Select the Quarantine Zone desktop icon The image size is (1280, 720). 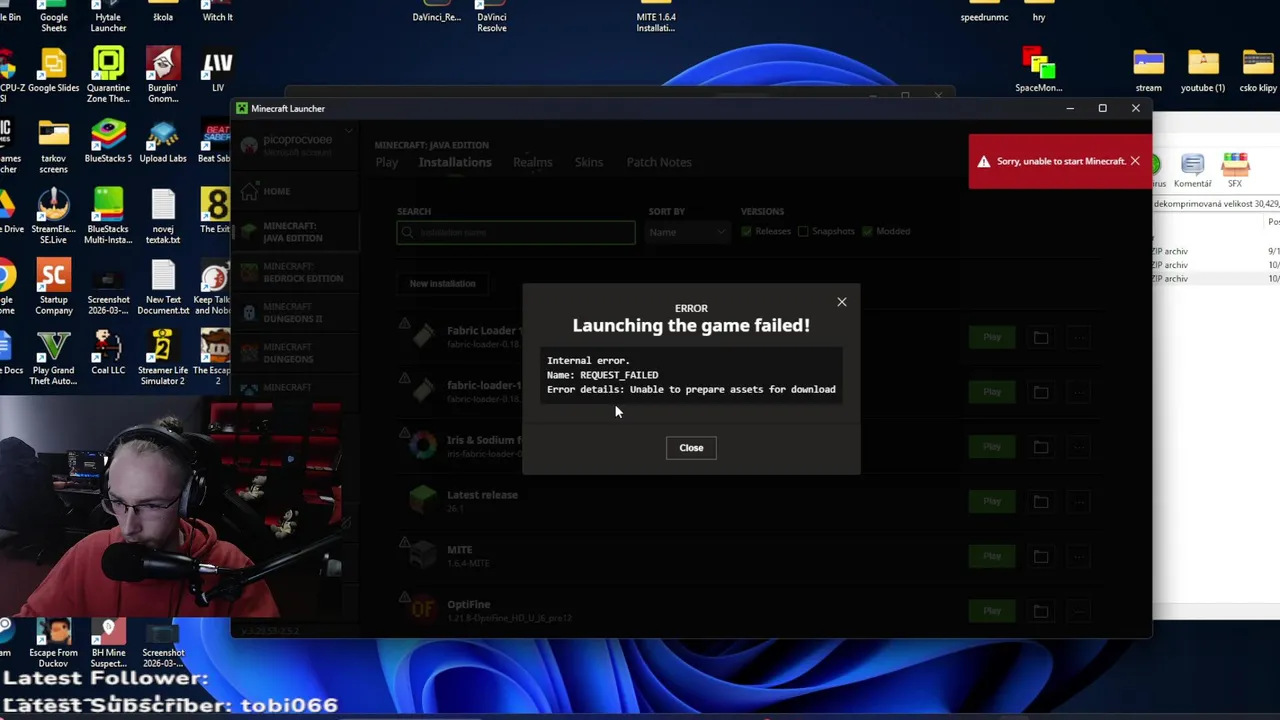coord(108,75)
